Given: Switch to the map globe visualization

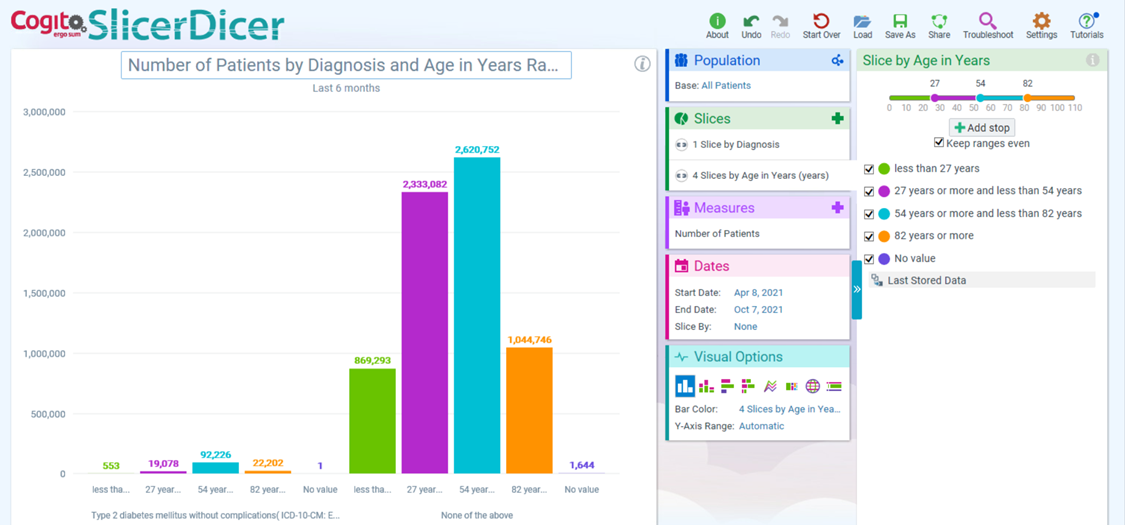Looking at the screenshot, I should [812, 386].
